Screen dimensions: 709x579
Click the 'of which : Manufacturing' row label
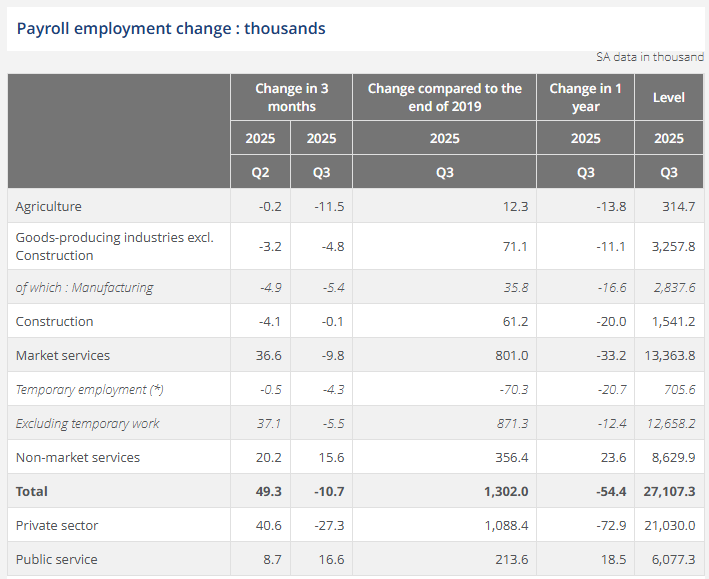[x=84, y=287]
